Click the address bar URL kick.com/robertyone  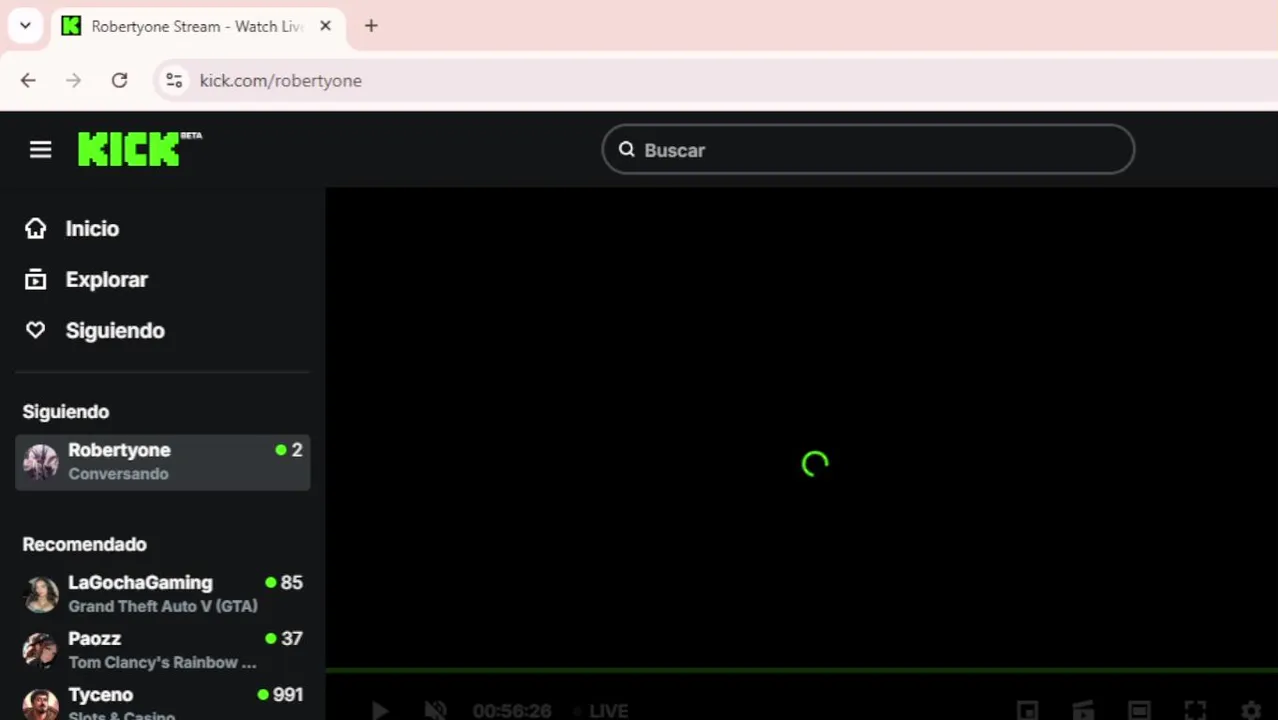pyautogui.click(x=280, y=81)
